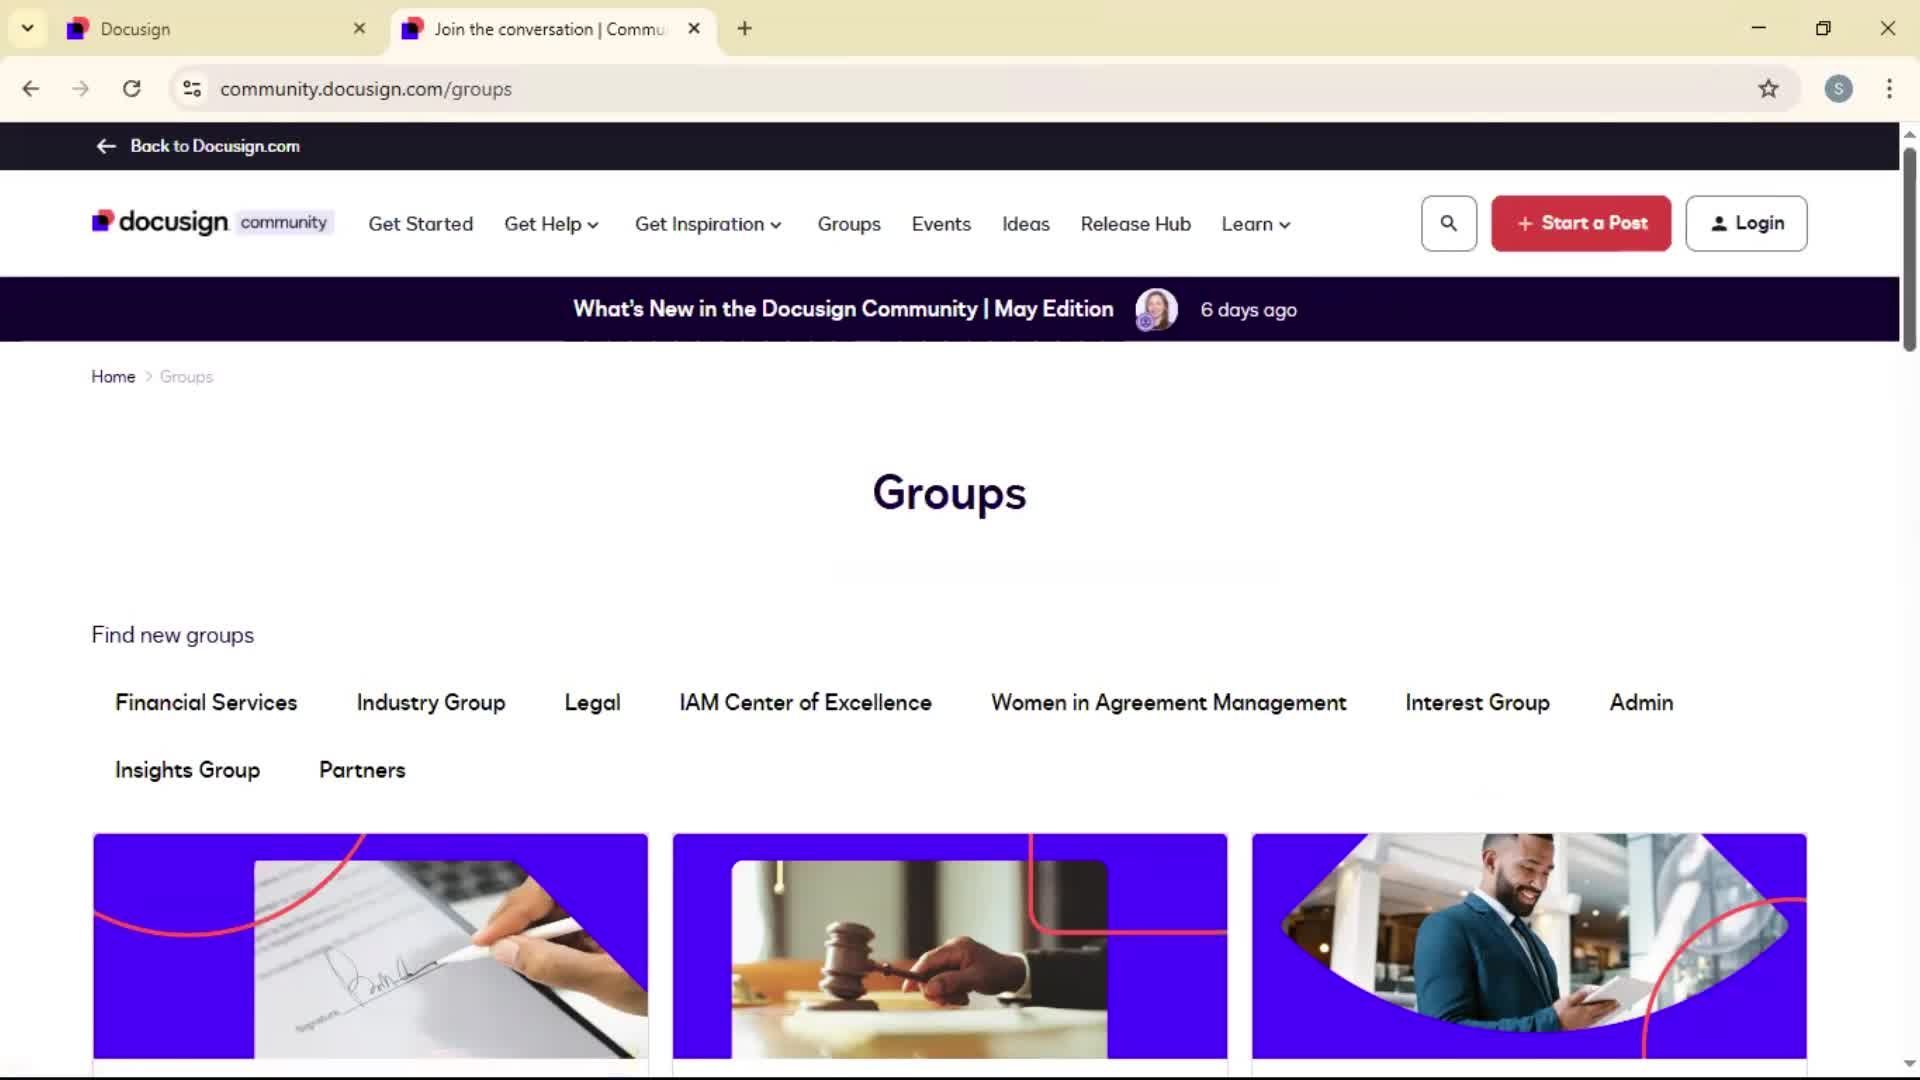
Task: Filter groups by Interest Group
Action: pos(1477,702)
